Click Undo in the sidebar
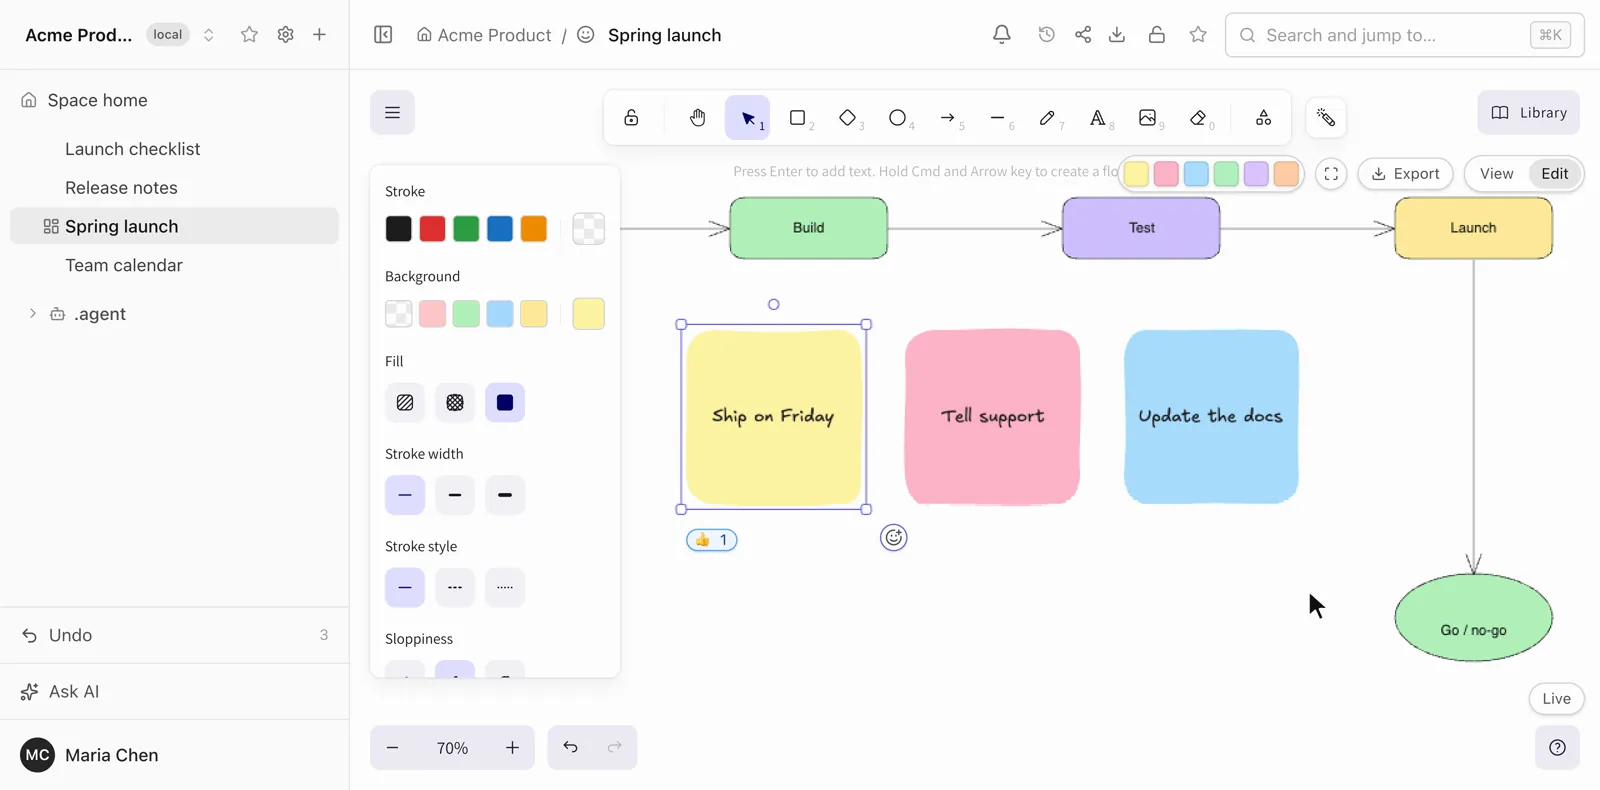Viewport: 1600px width, 790px height. click(x=174, y=635)
